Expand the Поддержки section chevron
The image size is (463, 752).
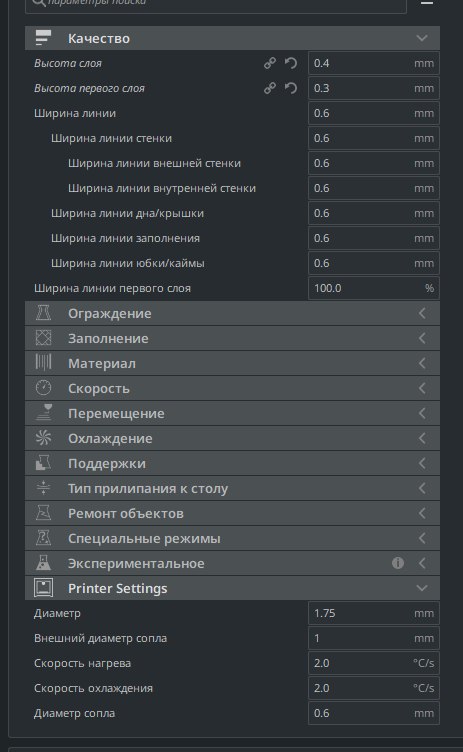[x=422, y=463]
